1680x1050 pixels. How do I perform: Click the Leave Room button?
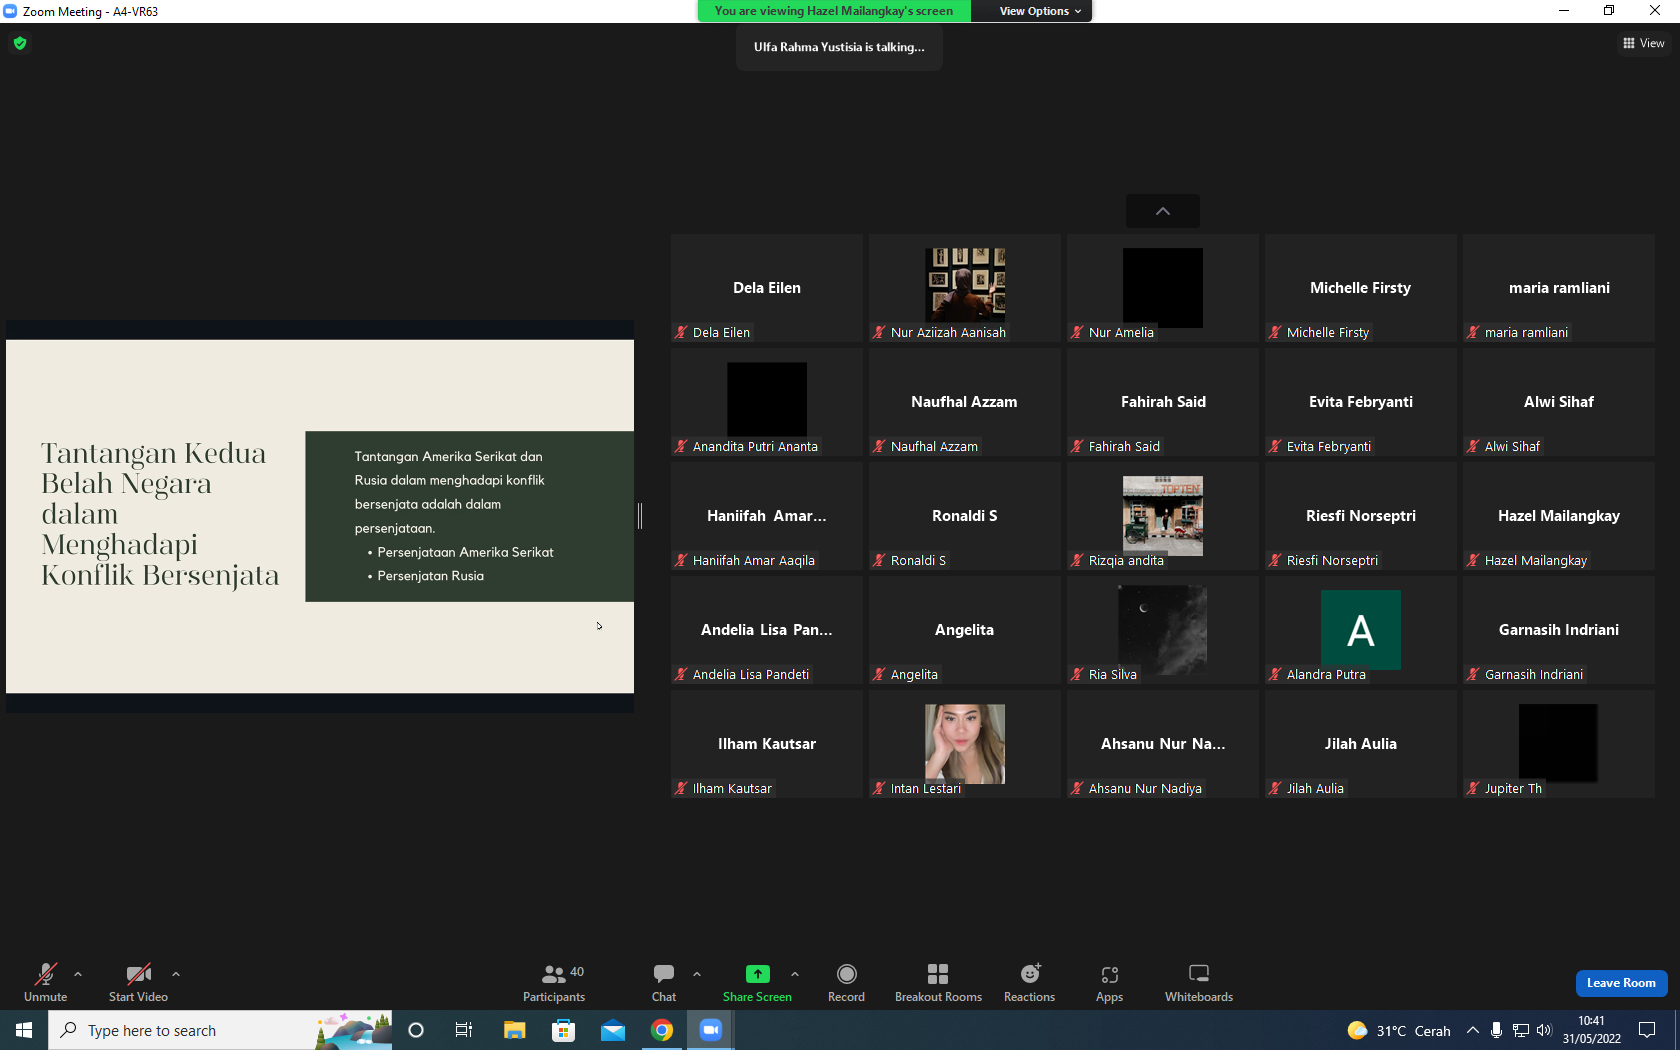(x=1621, y=983)
